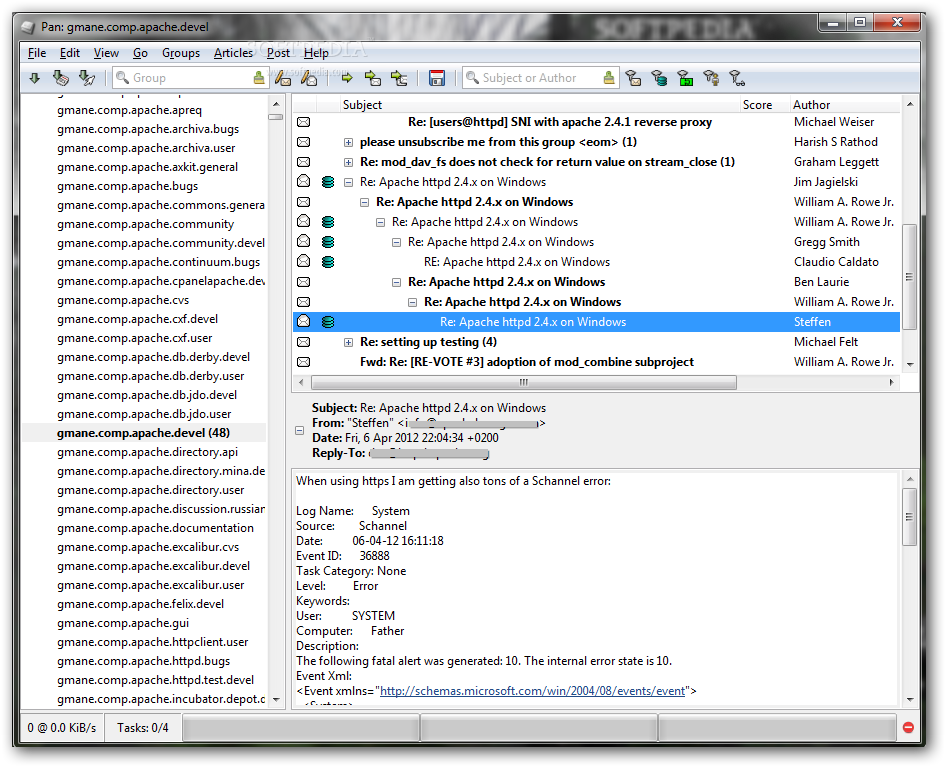Viewport: 946px width, 767px height.
Task: Toggle match only cached articles filter
Action: coord(659,78)
